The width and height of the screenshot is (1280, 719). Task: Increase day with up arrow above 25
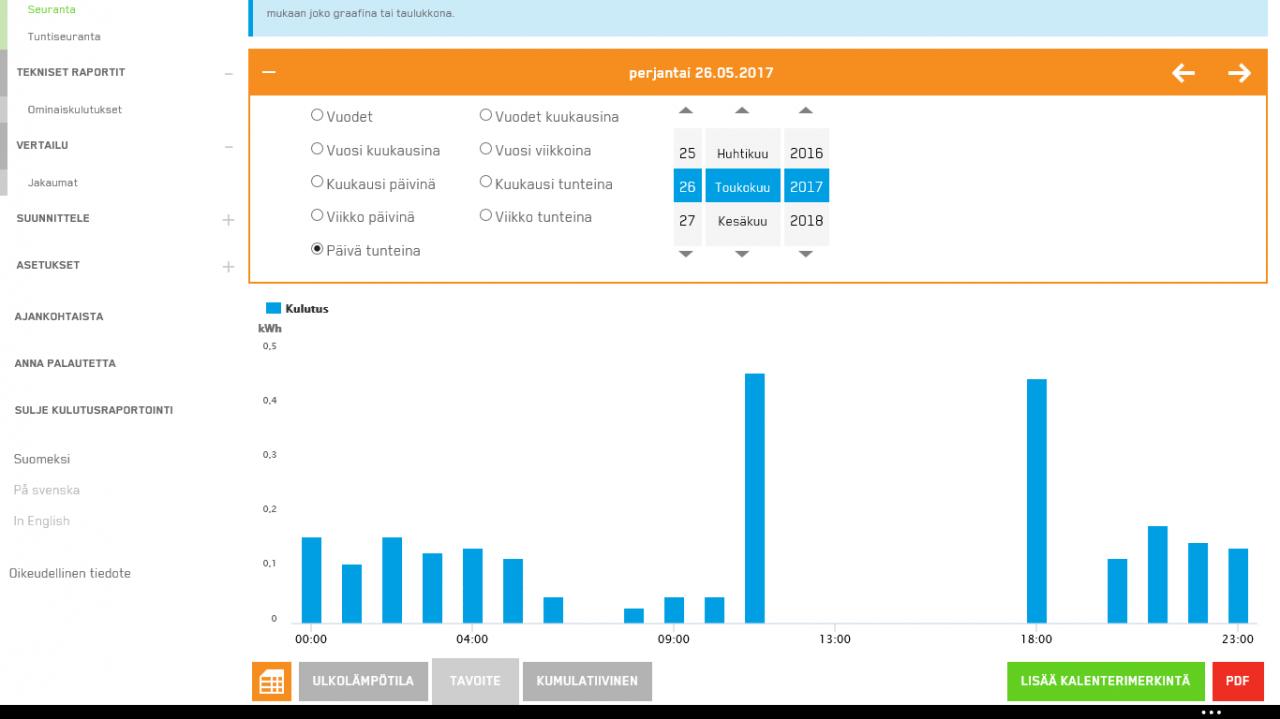coord(686,111)
